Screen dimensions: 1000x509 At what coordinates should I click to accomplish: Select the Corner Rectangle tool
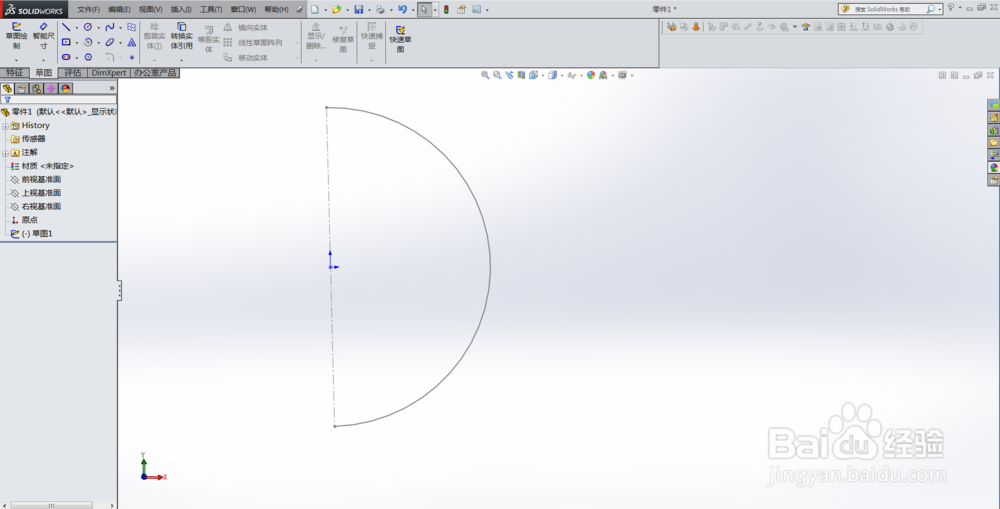(x=66, y=42)
